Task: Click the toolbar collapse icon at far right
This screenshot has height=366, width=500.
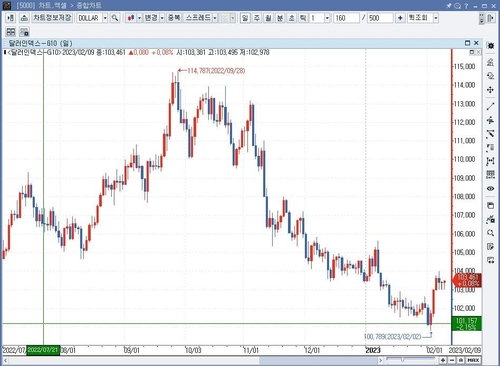Action: click(490, 18)
